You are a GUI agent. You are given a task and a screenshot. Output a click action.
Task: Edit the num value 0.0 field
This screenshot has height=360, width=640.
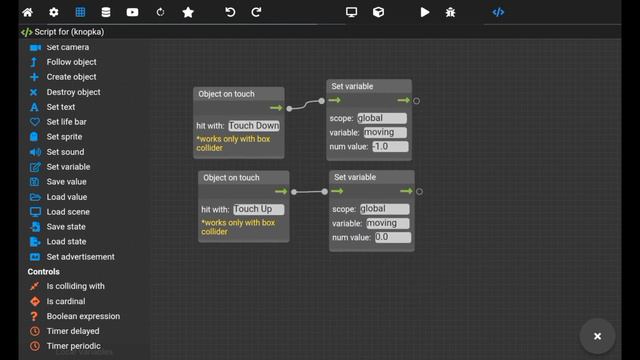pos(393,237)
